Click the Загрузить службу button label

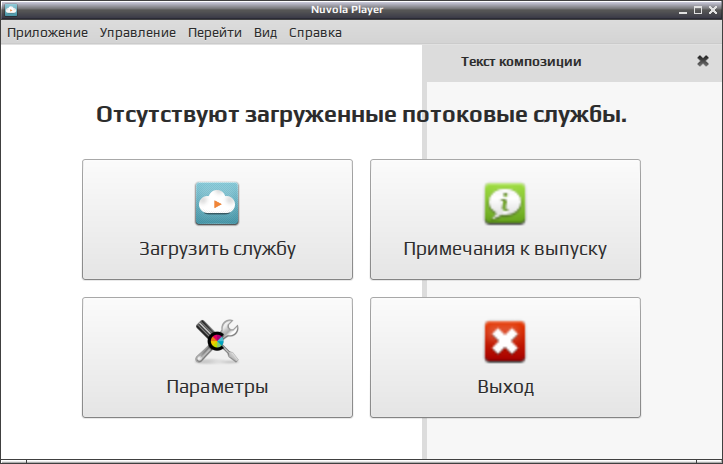tap(218, 249)
